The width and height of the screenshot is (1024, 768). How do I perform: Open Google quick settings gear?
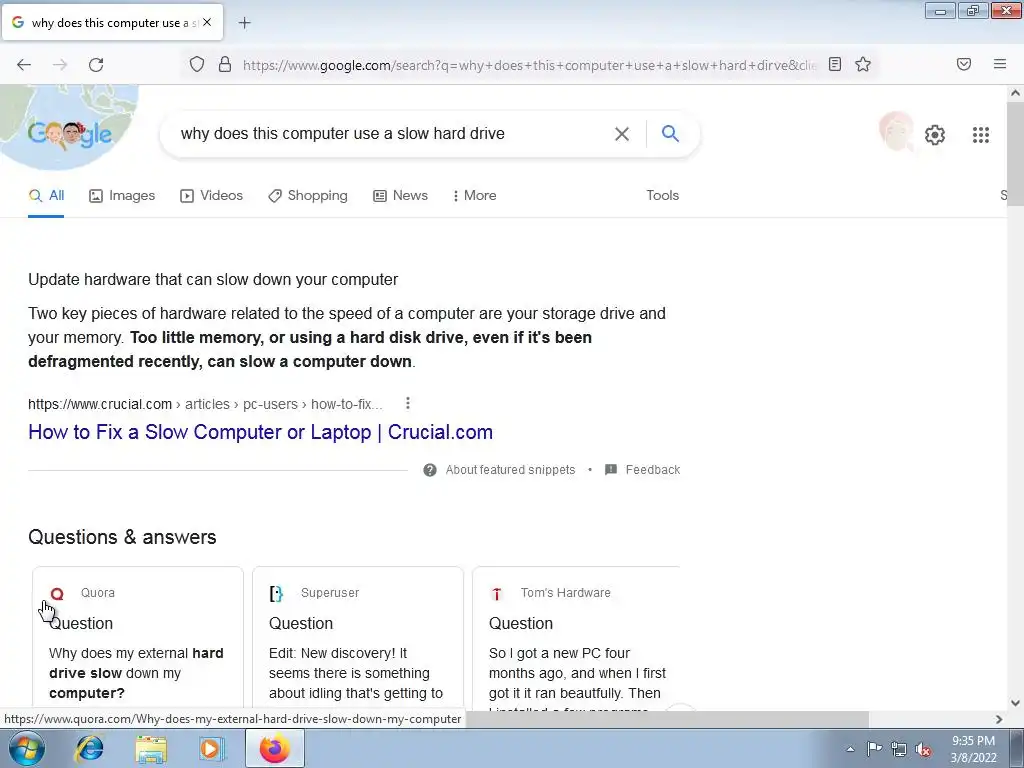(x=935, y=135)
